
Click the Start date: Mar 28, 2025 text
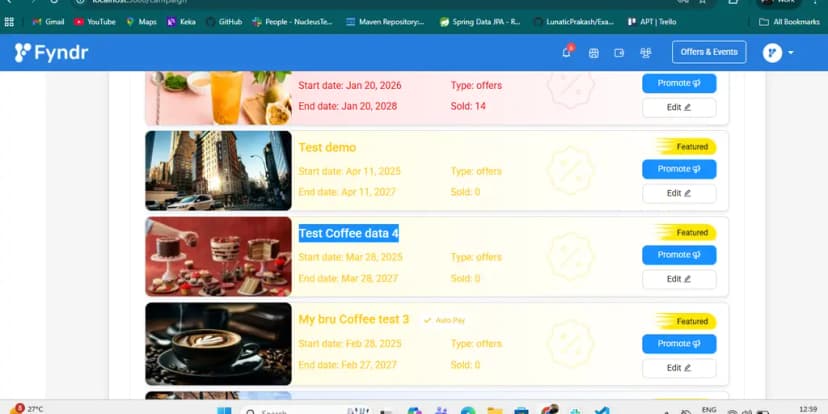click(351, 257)
